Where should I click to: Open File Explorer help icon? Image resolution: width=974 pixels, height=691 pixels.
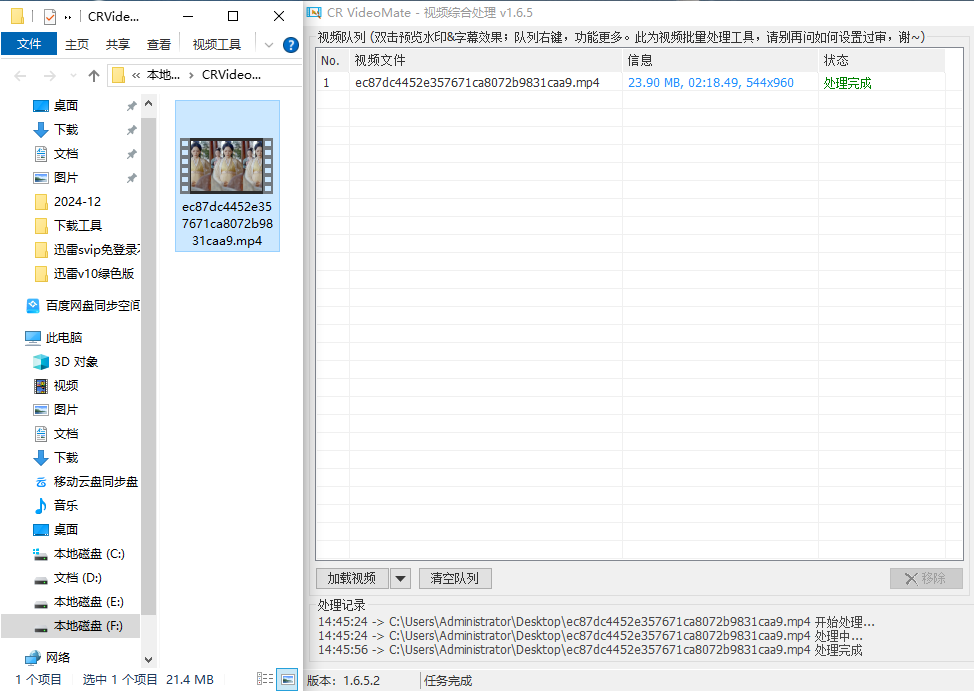290,45
